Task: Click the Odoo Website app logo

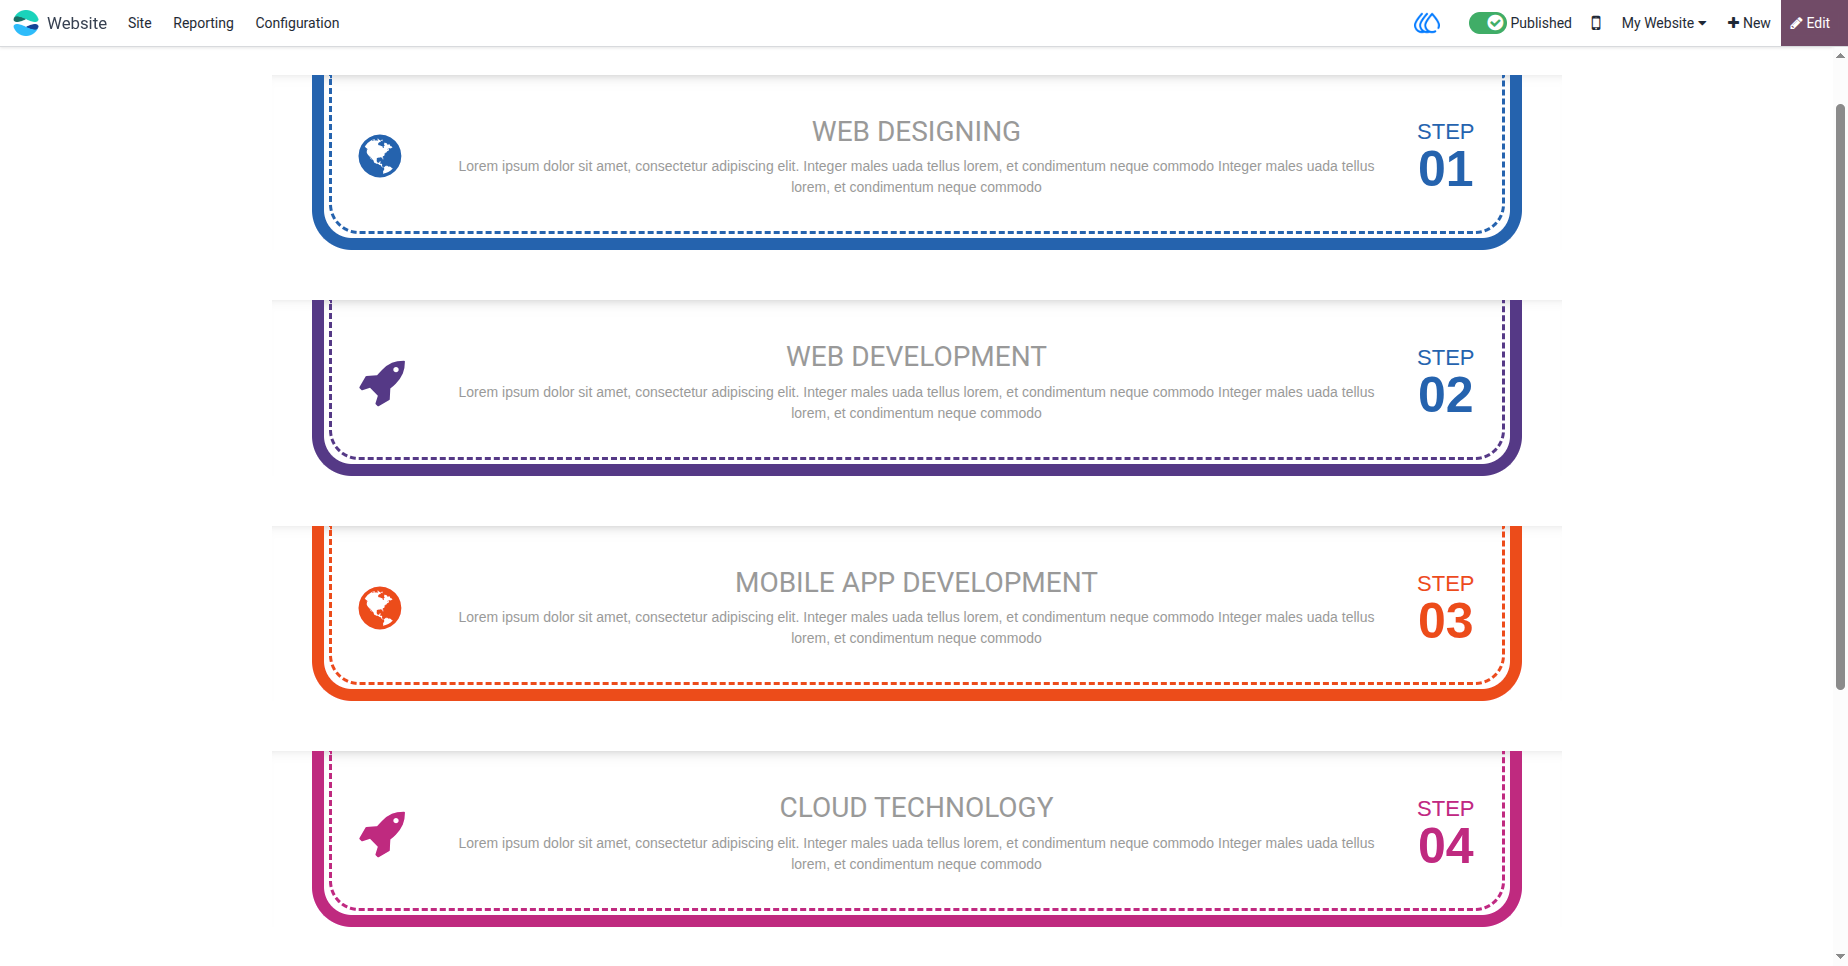Action: [26, 23]
